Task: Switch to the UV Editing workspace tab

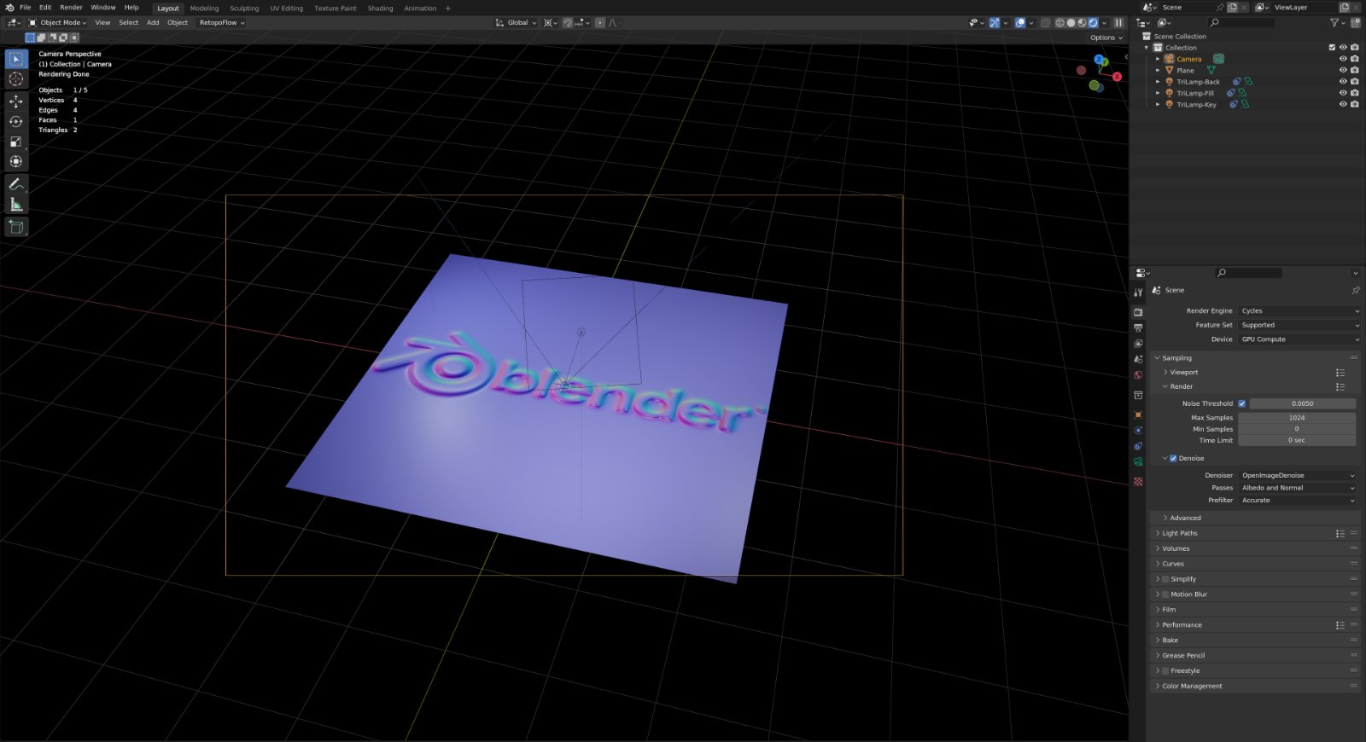Action: (286, 8)
